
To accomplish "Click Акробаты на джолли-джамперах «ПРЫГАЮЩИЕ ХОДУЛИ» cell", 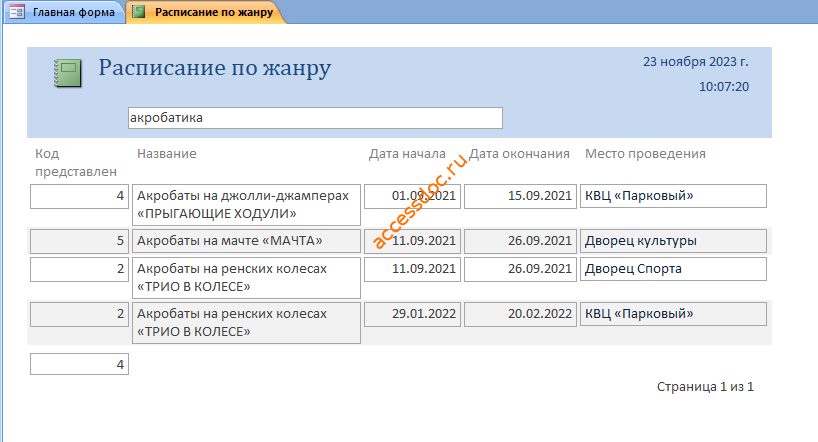I will [246, 205].
